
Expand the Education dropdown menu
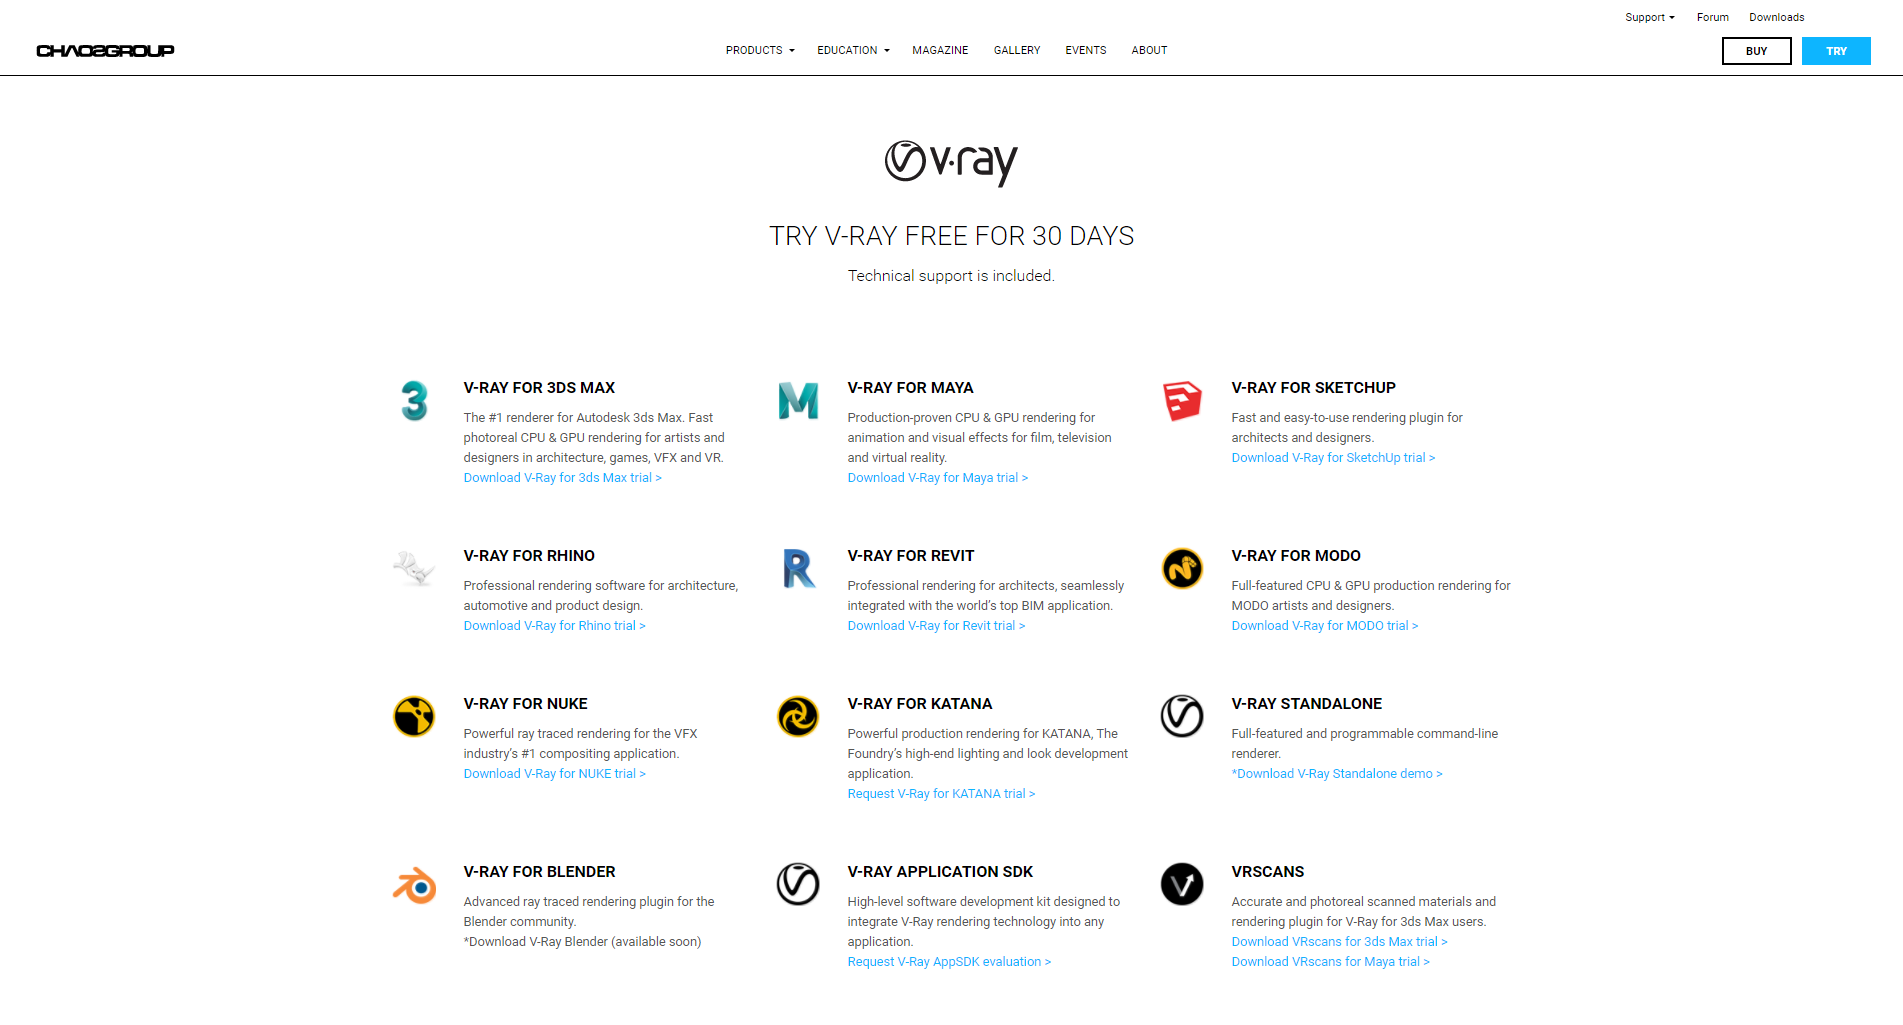click(x=853, y=51)
